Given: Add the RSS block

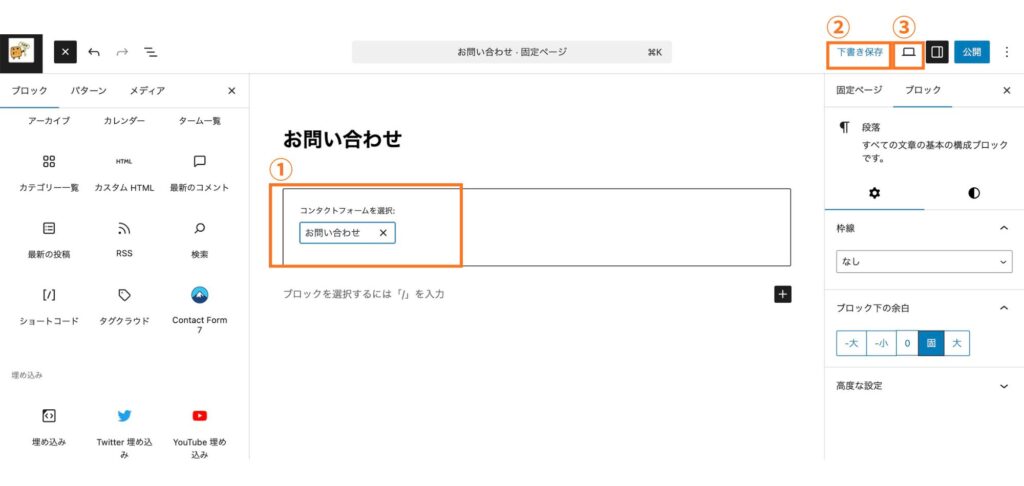Looking at the screenshot, I should coord(124,229).
